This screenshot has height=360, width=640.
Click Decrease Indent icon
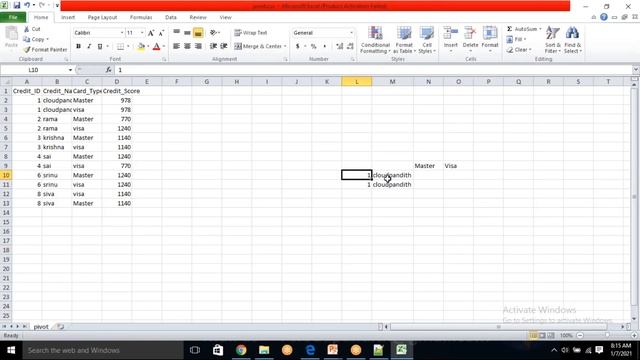(x=213, y=47)
